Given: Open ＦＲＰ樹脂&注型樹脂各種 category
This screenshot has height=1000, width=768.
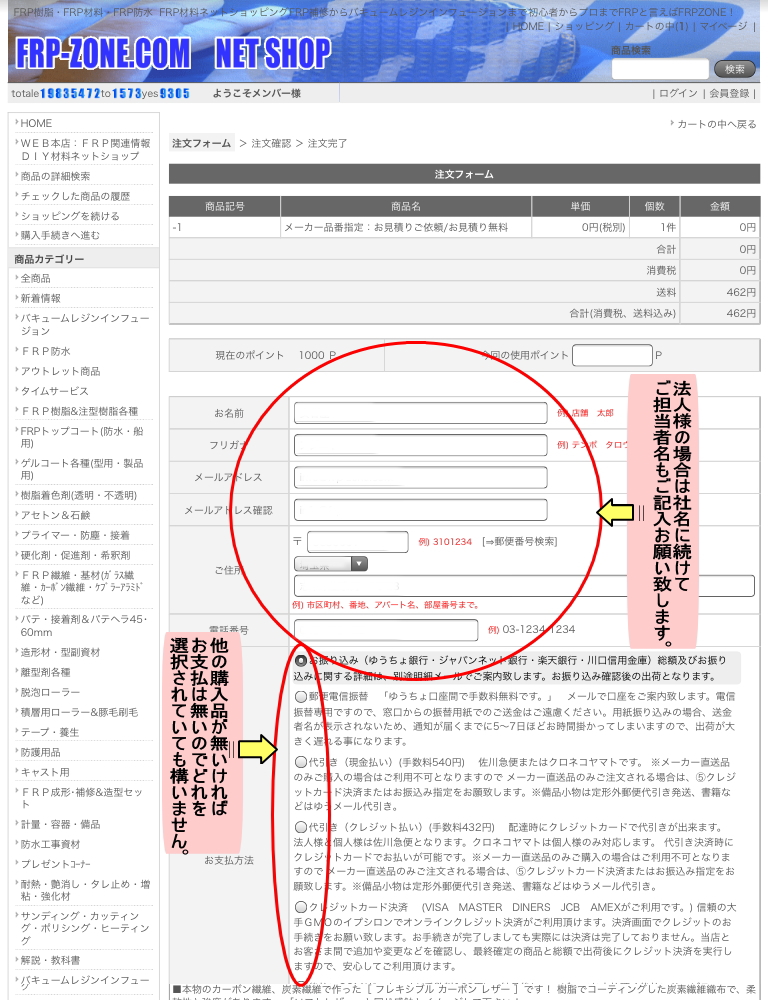Looking at the screenshot, I should click(78, 411).
